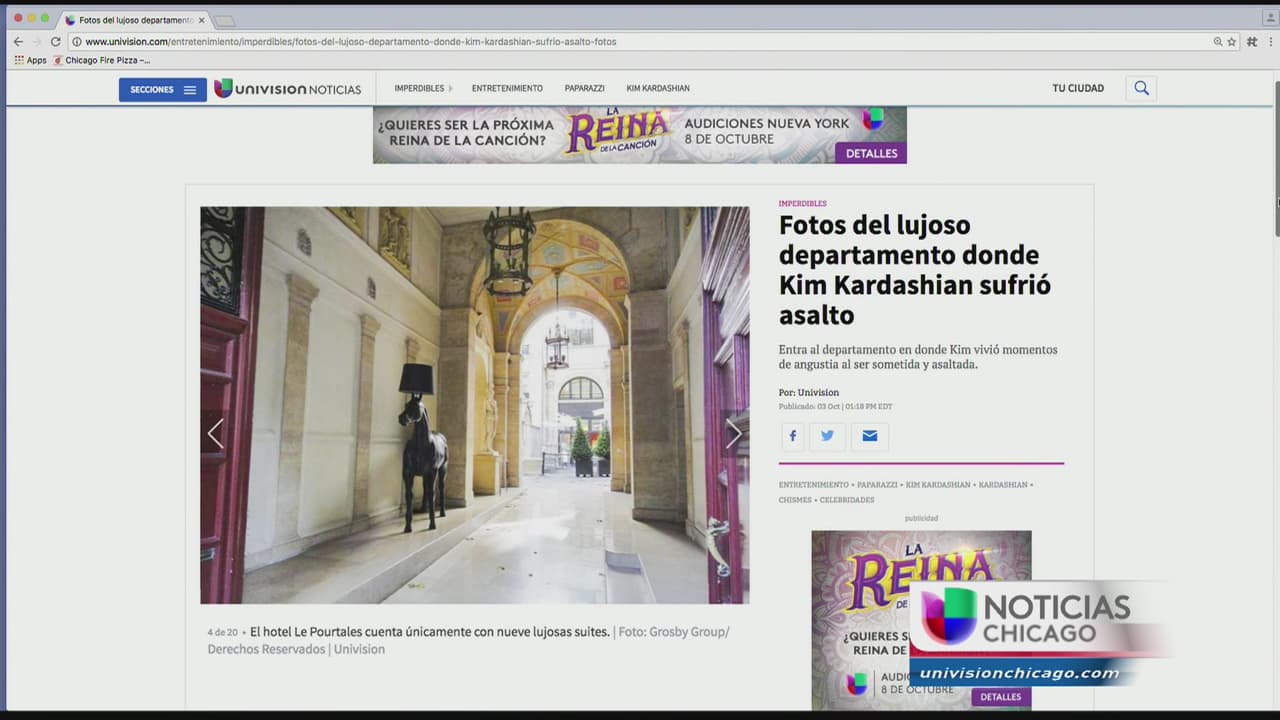The image size is (1280, 720).
Task: Open the Chicago Fire Pizza bookmark
Action: 106,60
